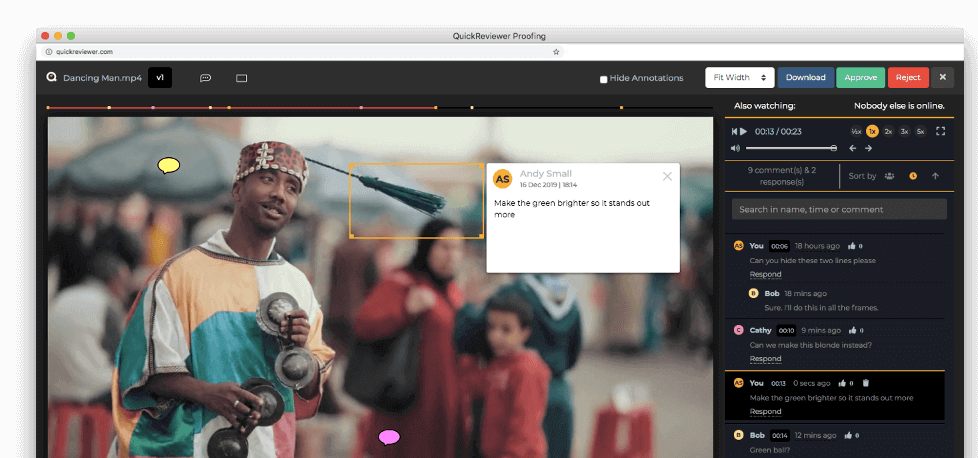Enter fullscreen with the expand icon
This screenshot has height=458, width=978.
click(940, 131)
